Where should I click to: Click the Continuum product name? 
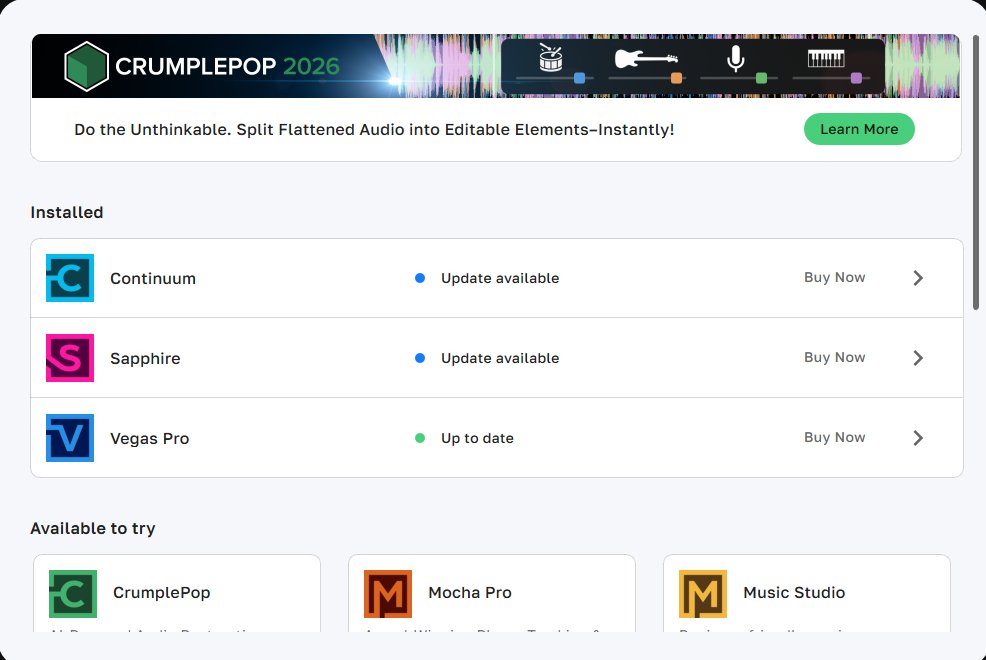pyautogui.click(x=153, y=278)
